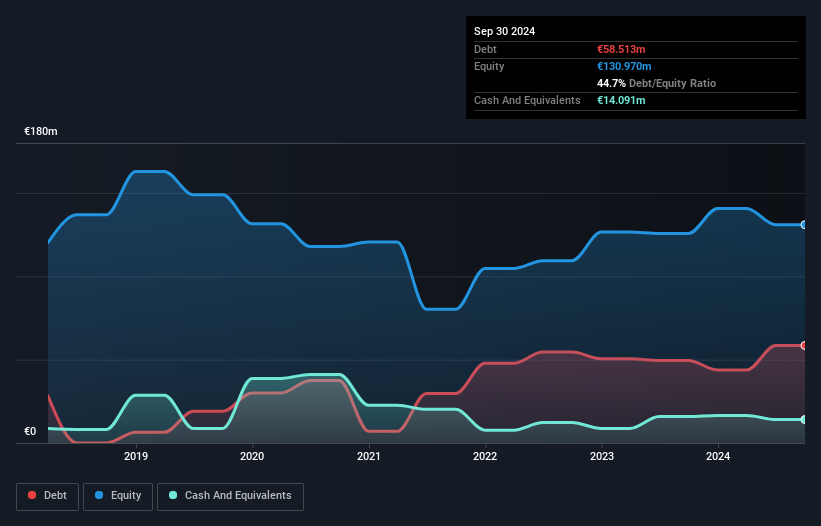Click the Debt label in tooltip
The width and height of the screenshot is (821, 526).
click(485, 49)
